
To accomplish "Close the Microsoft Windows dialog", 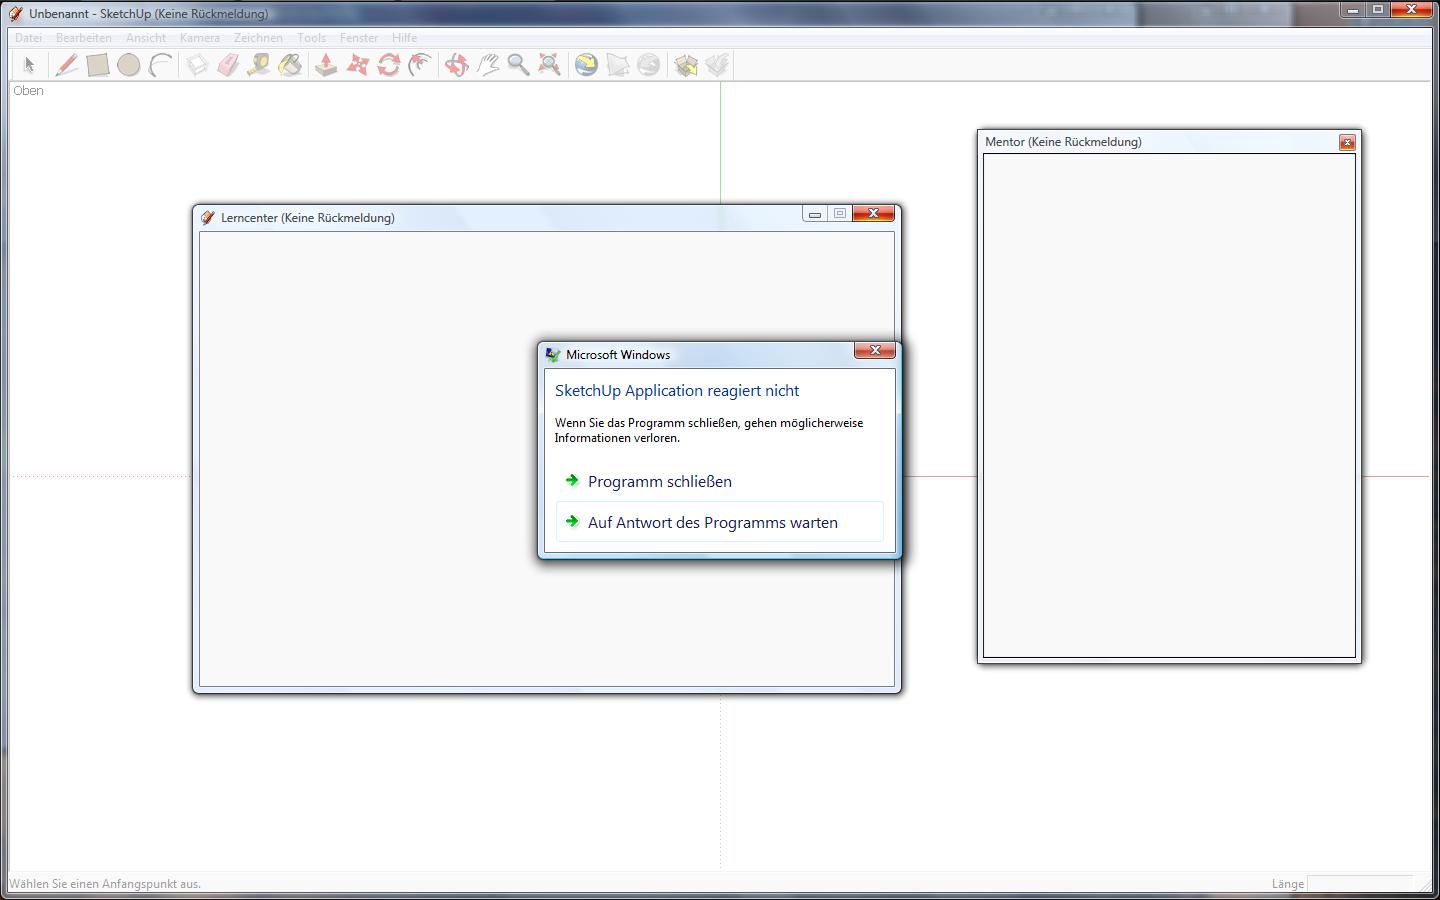I will pyautogui.click(x=875, y=350).
